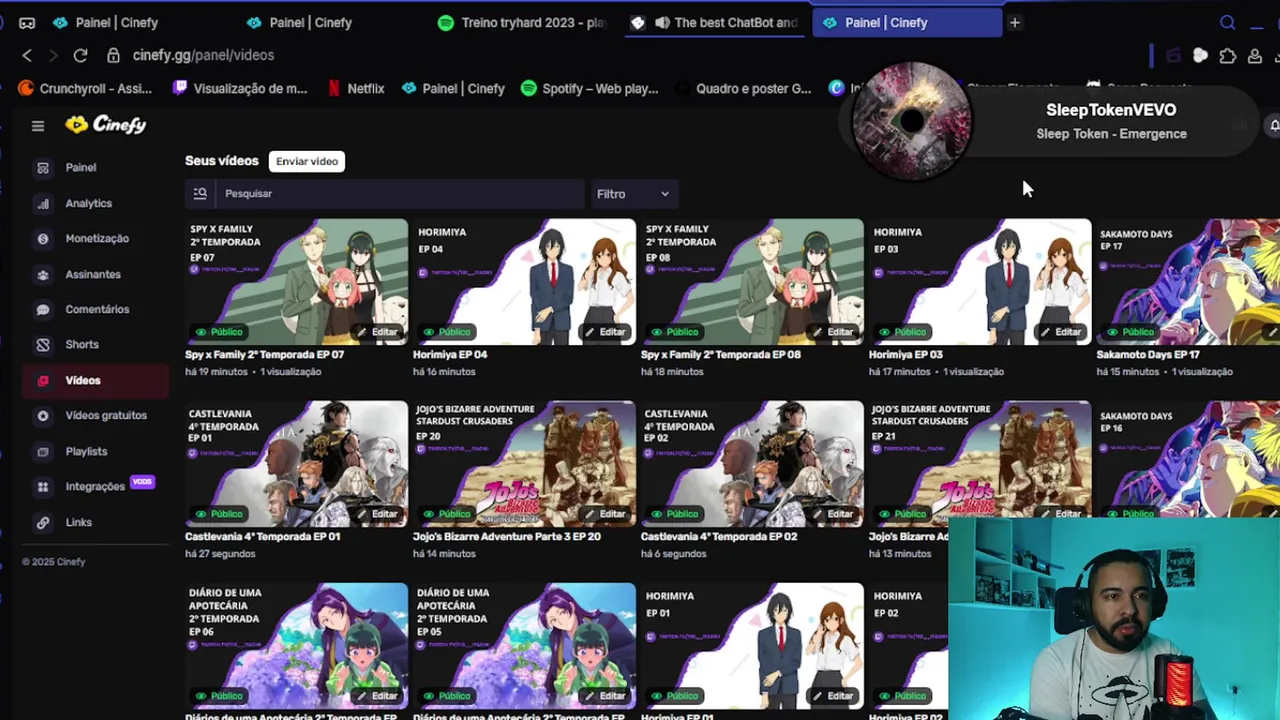The height and width of the screenshot is (720, 1280).
Task: Open browser extensions puzzle icon
Action: pyautogui.click(x=1228, y=56)
